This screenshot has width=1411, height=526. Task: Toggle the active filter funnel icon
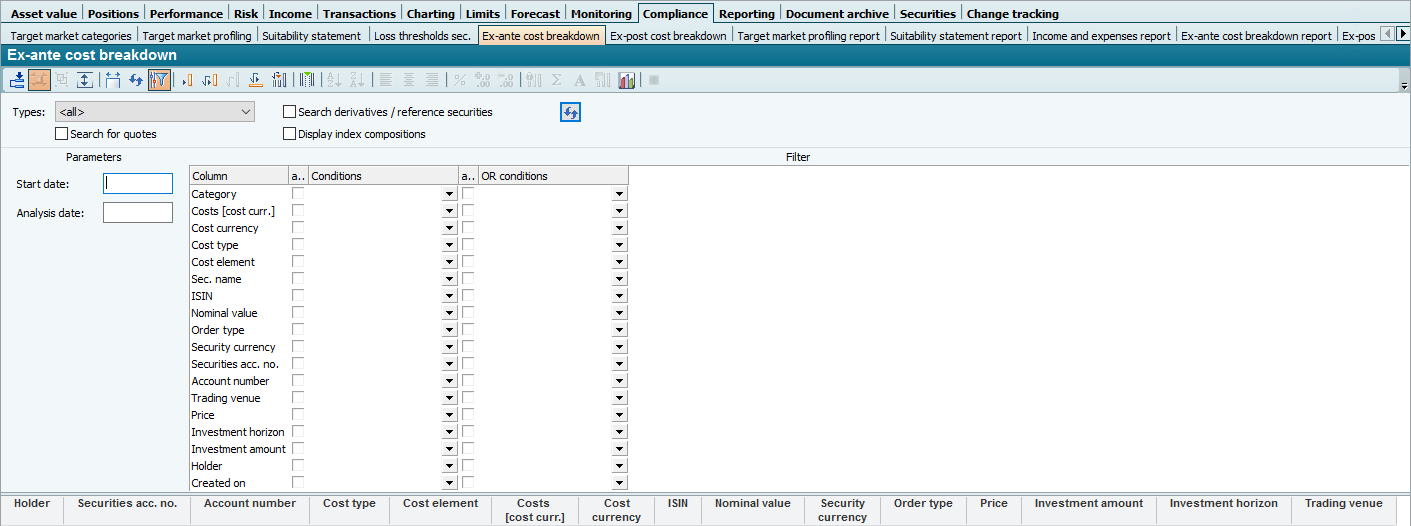159,80
